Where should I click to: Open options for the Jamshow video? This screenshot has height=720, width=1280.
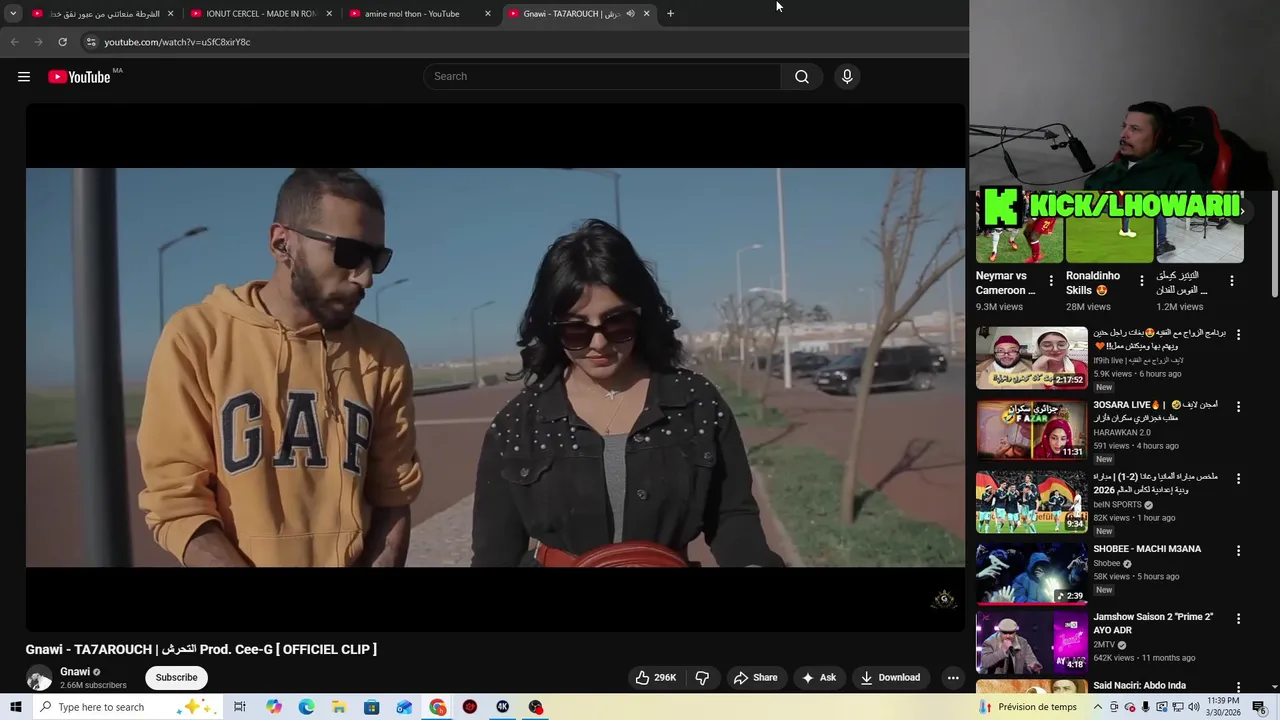coord(1238,619)
